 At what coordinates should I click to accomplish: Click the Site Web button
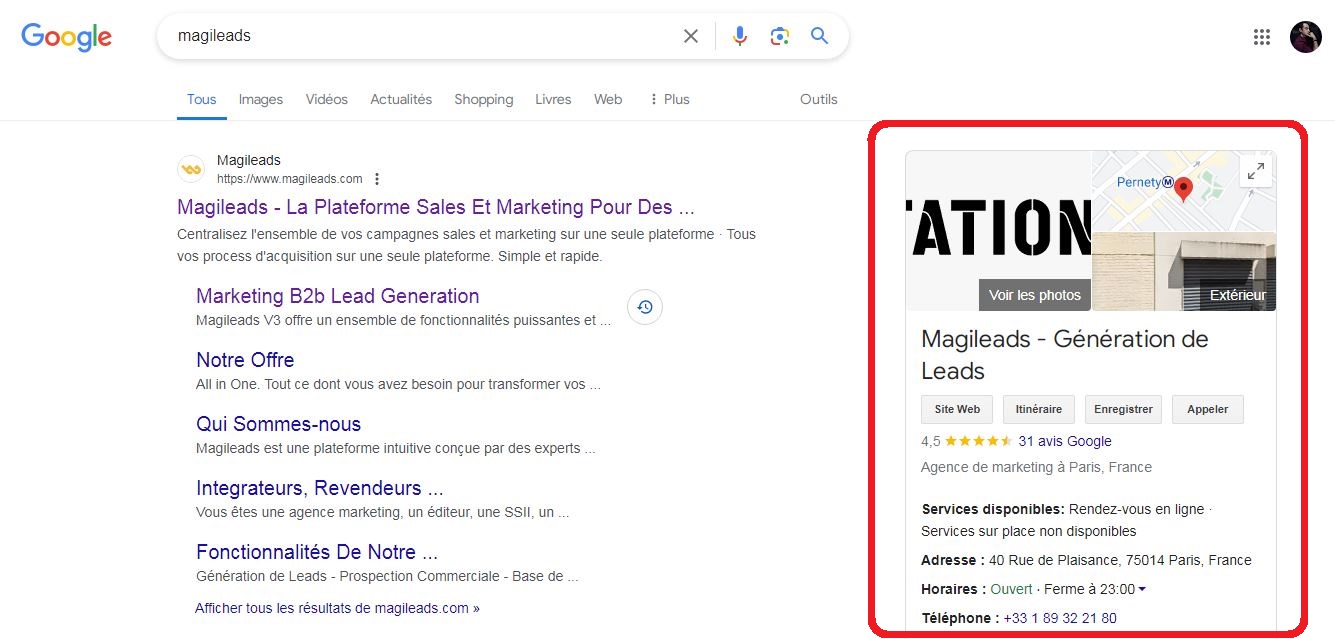click(x=957, y=409)
